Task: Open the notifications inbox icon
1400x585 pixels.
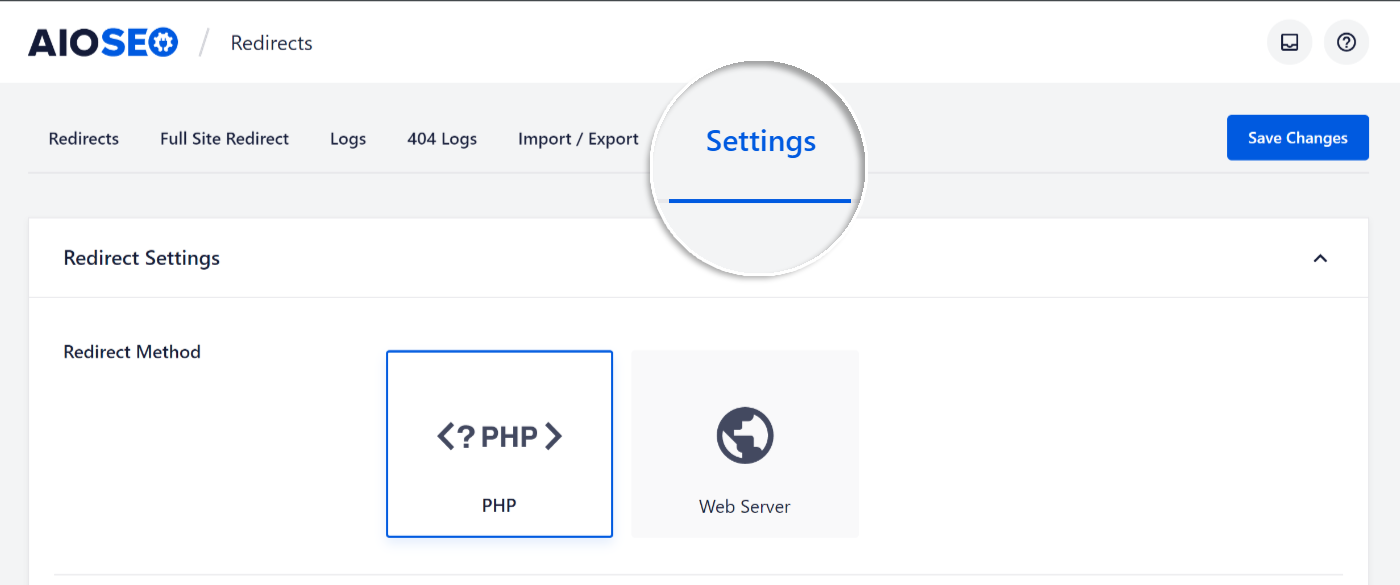Action: [1289, 42]
